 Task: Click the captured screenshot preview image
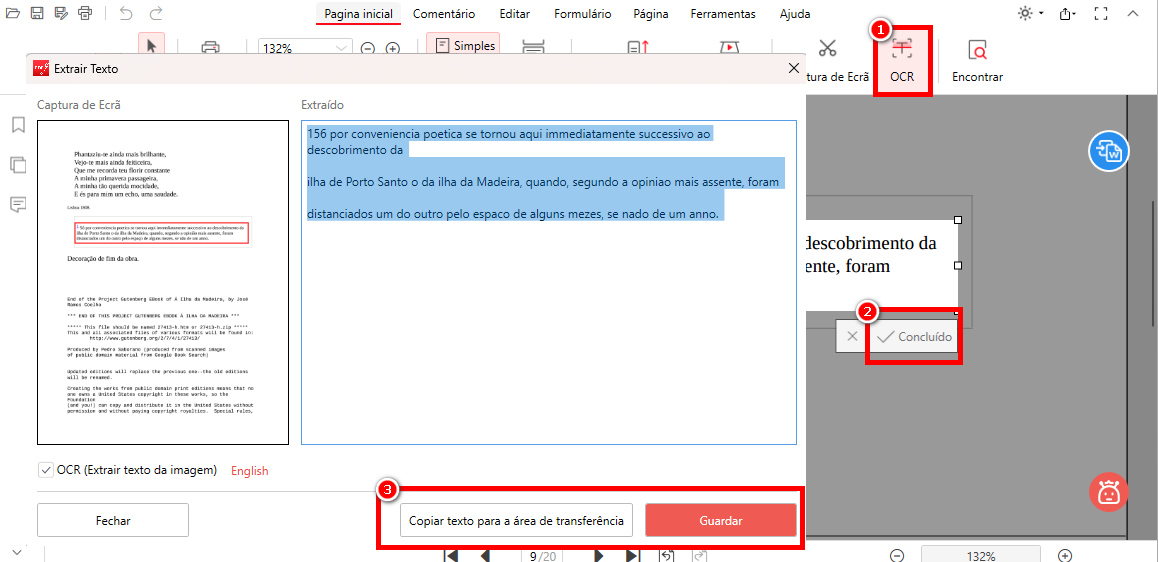(163, 283)
